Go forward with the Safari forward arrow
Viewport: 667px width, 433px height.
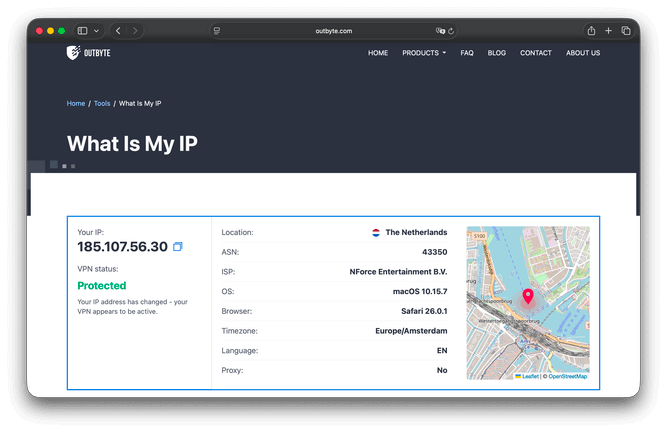click(135, 31)
